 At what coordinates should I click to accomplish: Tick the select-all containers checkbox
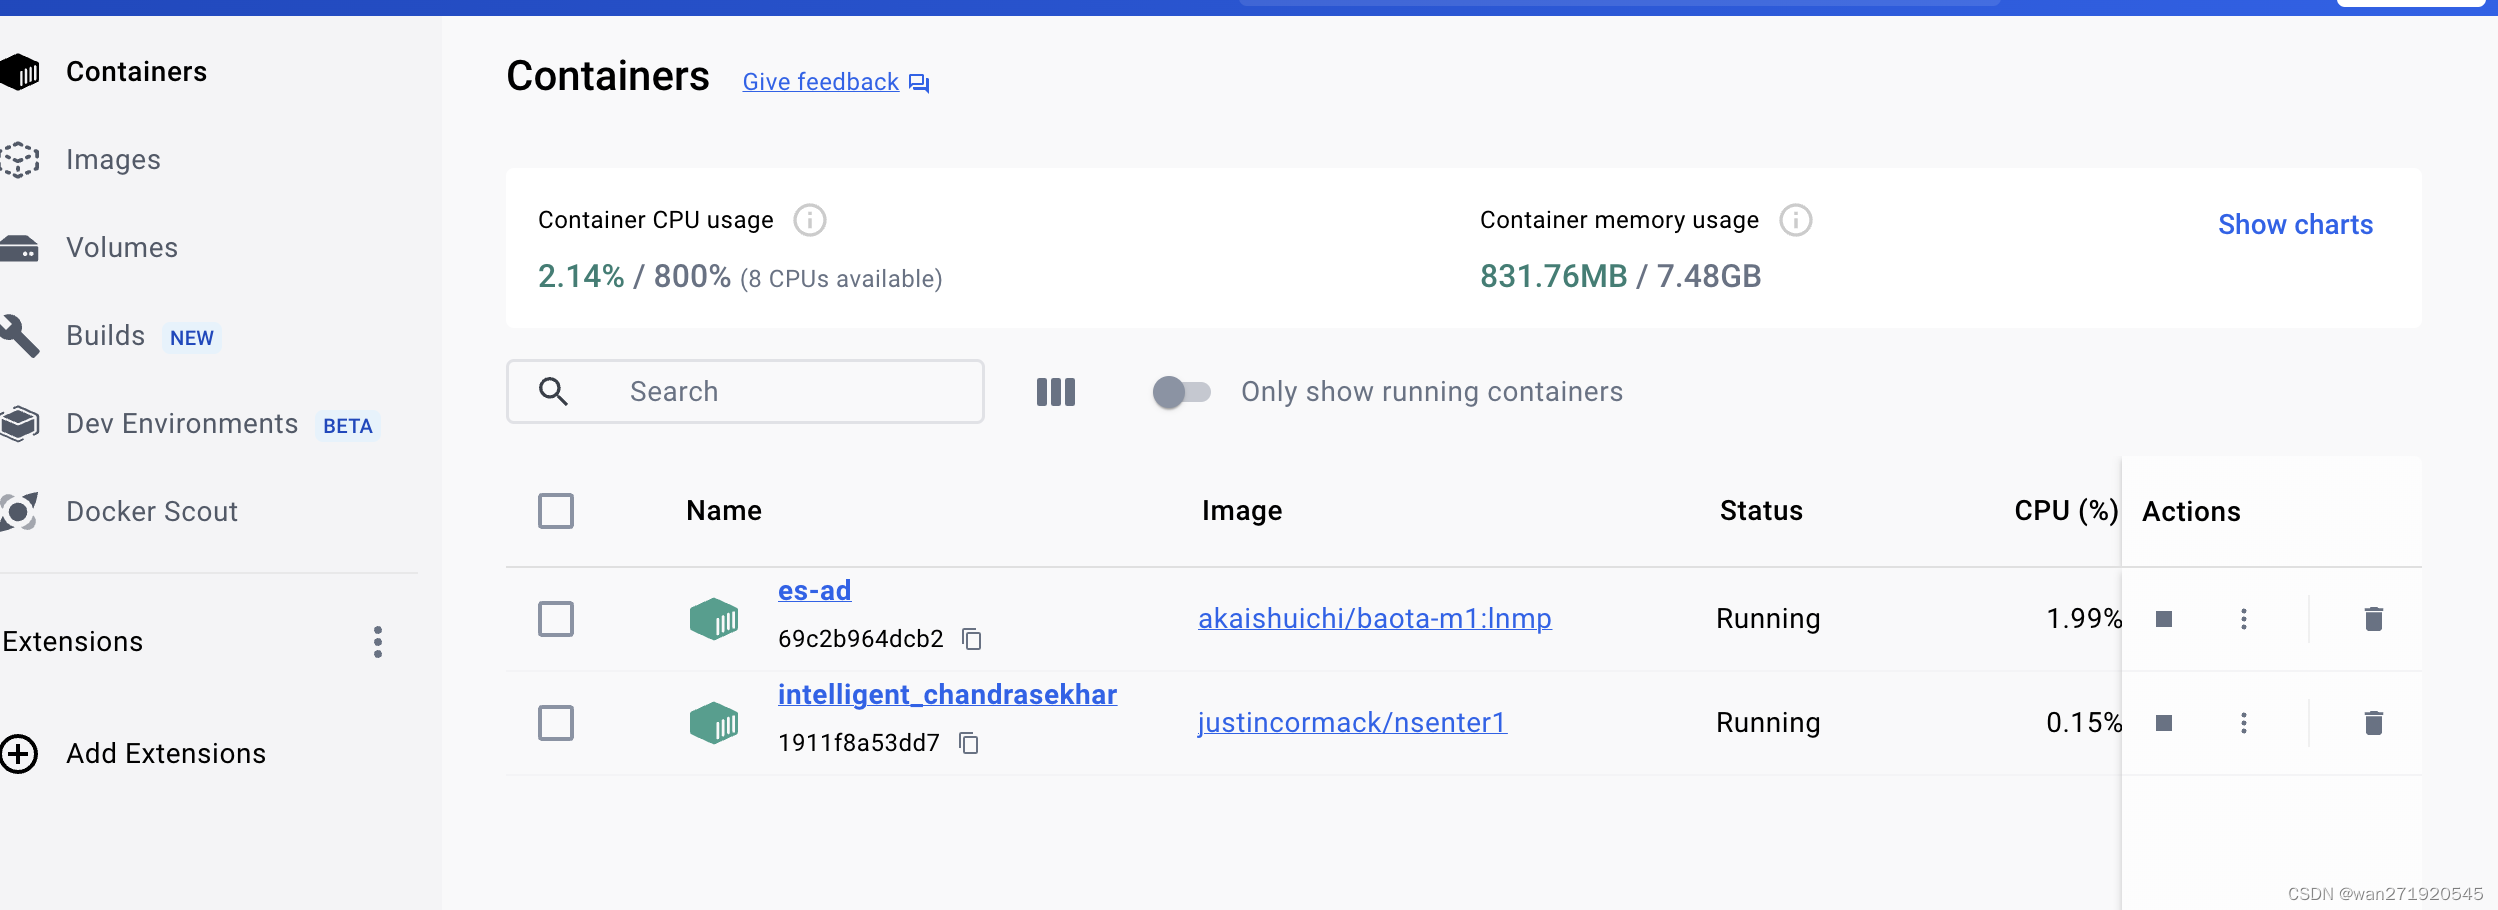[x=556, y=511]
